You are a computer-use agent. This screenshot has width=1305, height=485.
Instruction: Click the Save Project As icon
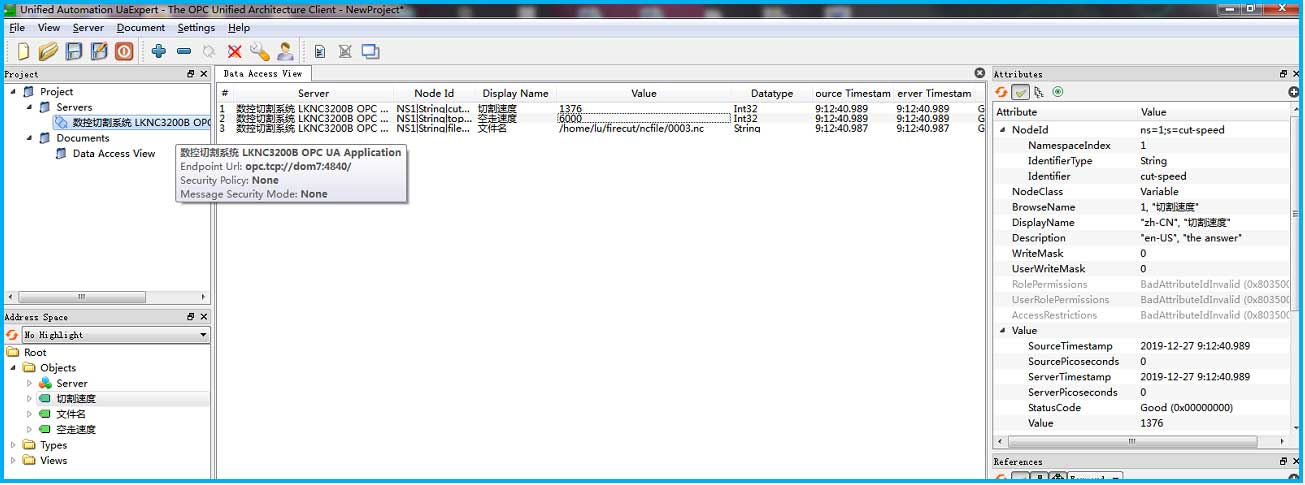(x=98, y=51)
